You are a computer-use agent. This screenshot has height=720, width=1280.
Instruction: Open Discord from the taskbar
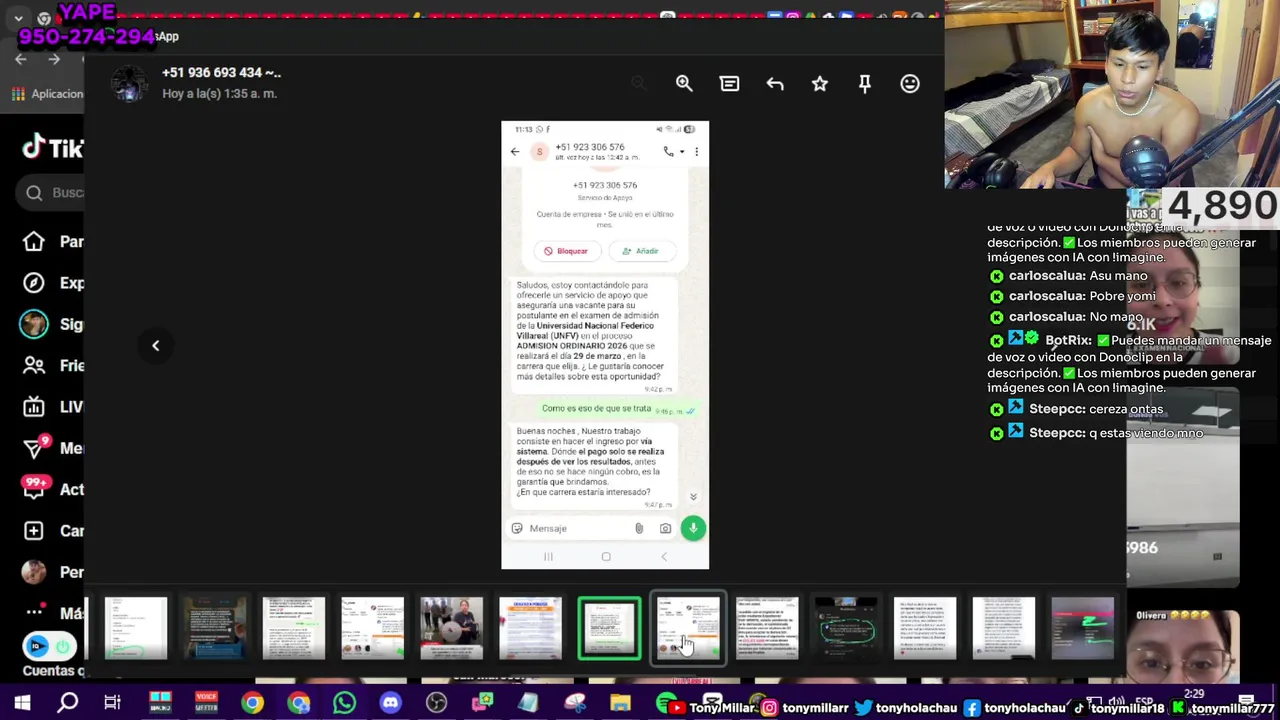[390, 703]
